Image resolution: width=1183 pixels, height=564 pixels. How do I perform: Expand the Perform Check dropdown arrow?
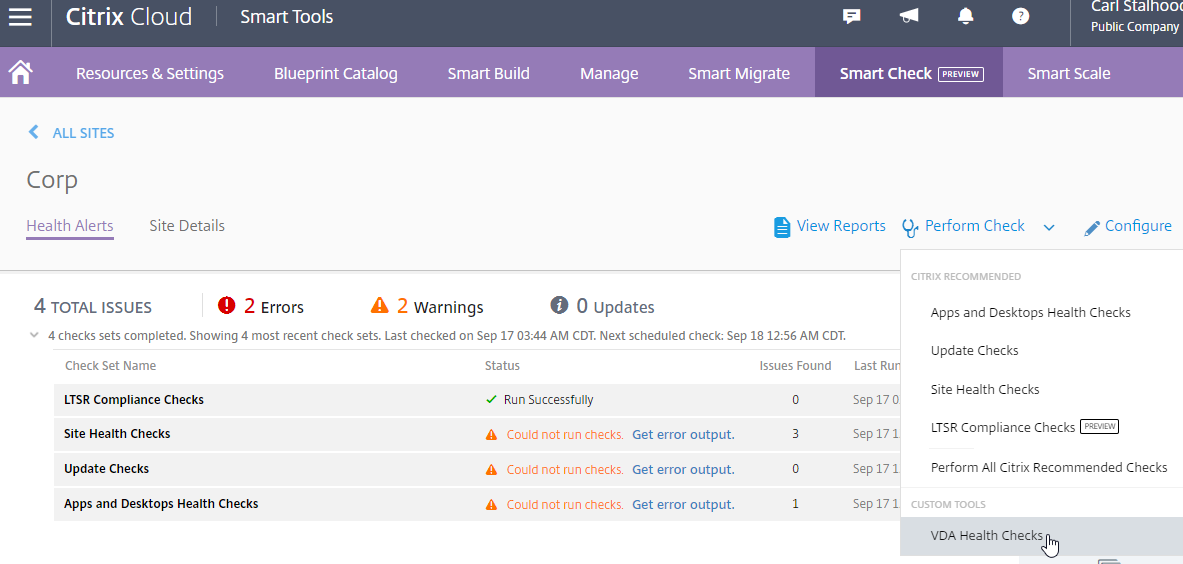coord(1049,227)
